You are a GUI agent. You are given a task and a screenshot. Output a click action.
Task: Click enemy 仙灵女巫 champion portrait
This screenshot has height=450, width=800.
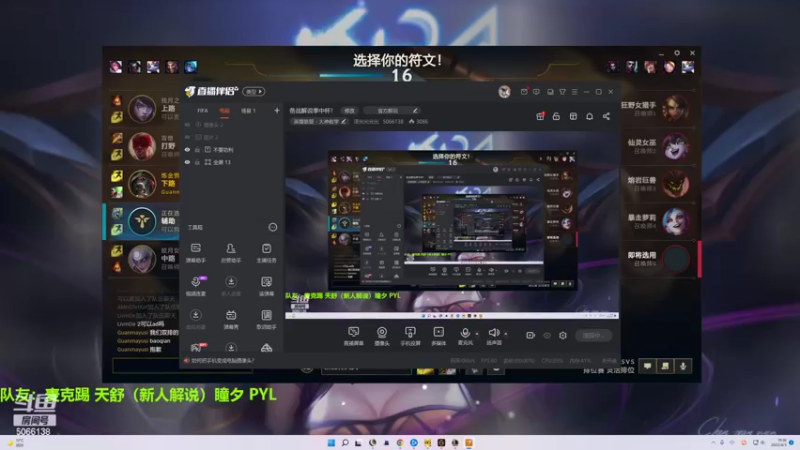(676, 147)
